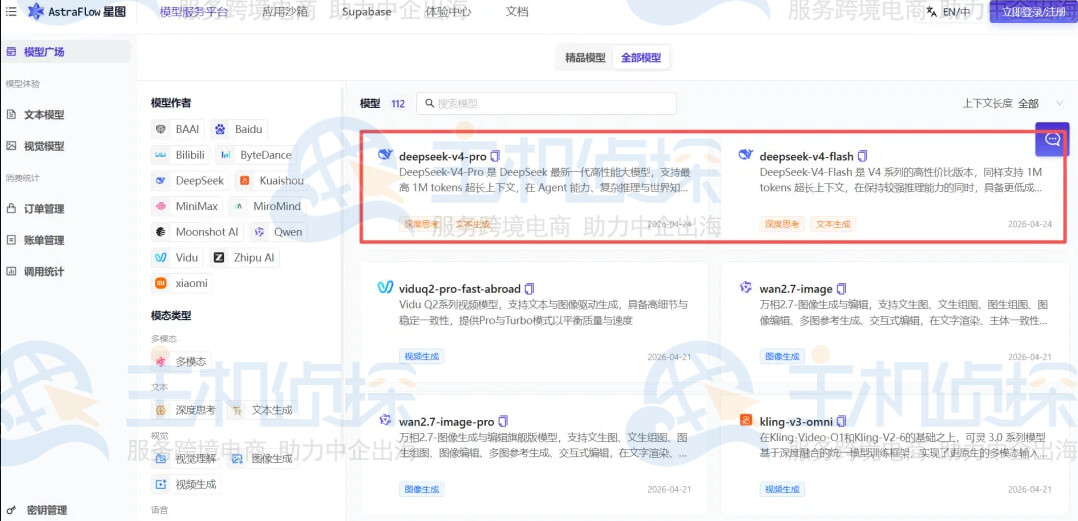The width and height of the screenshot is (1078, 521).
Task: Click the 订单管理 sidebar icon
Action: click(x=11, y=208)
